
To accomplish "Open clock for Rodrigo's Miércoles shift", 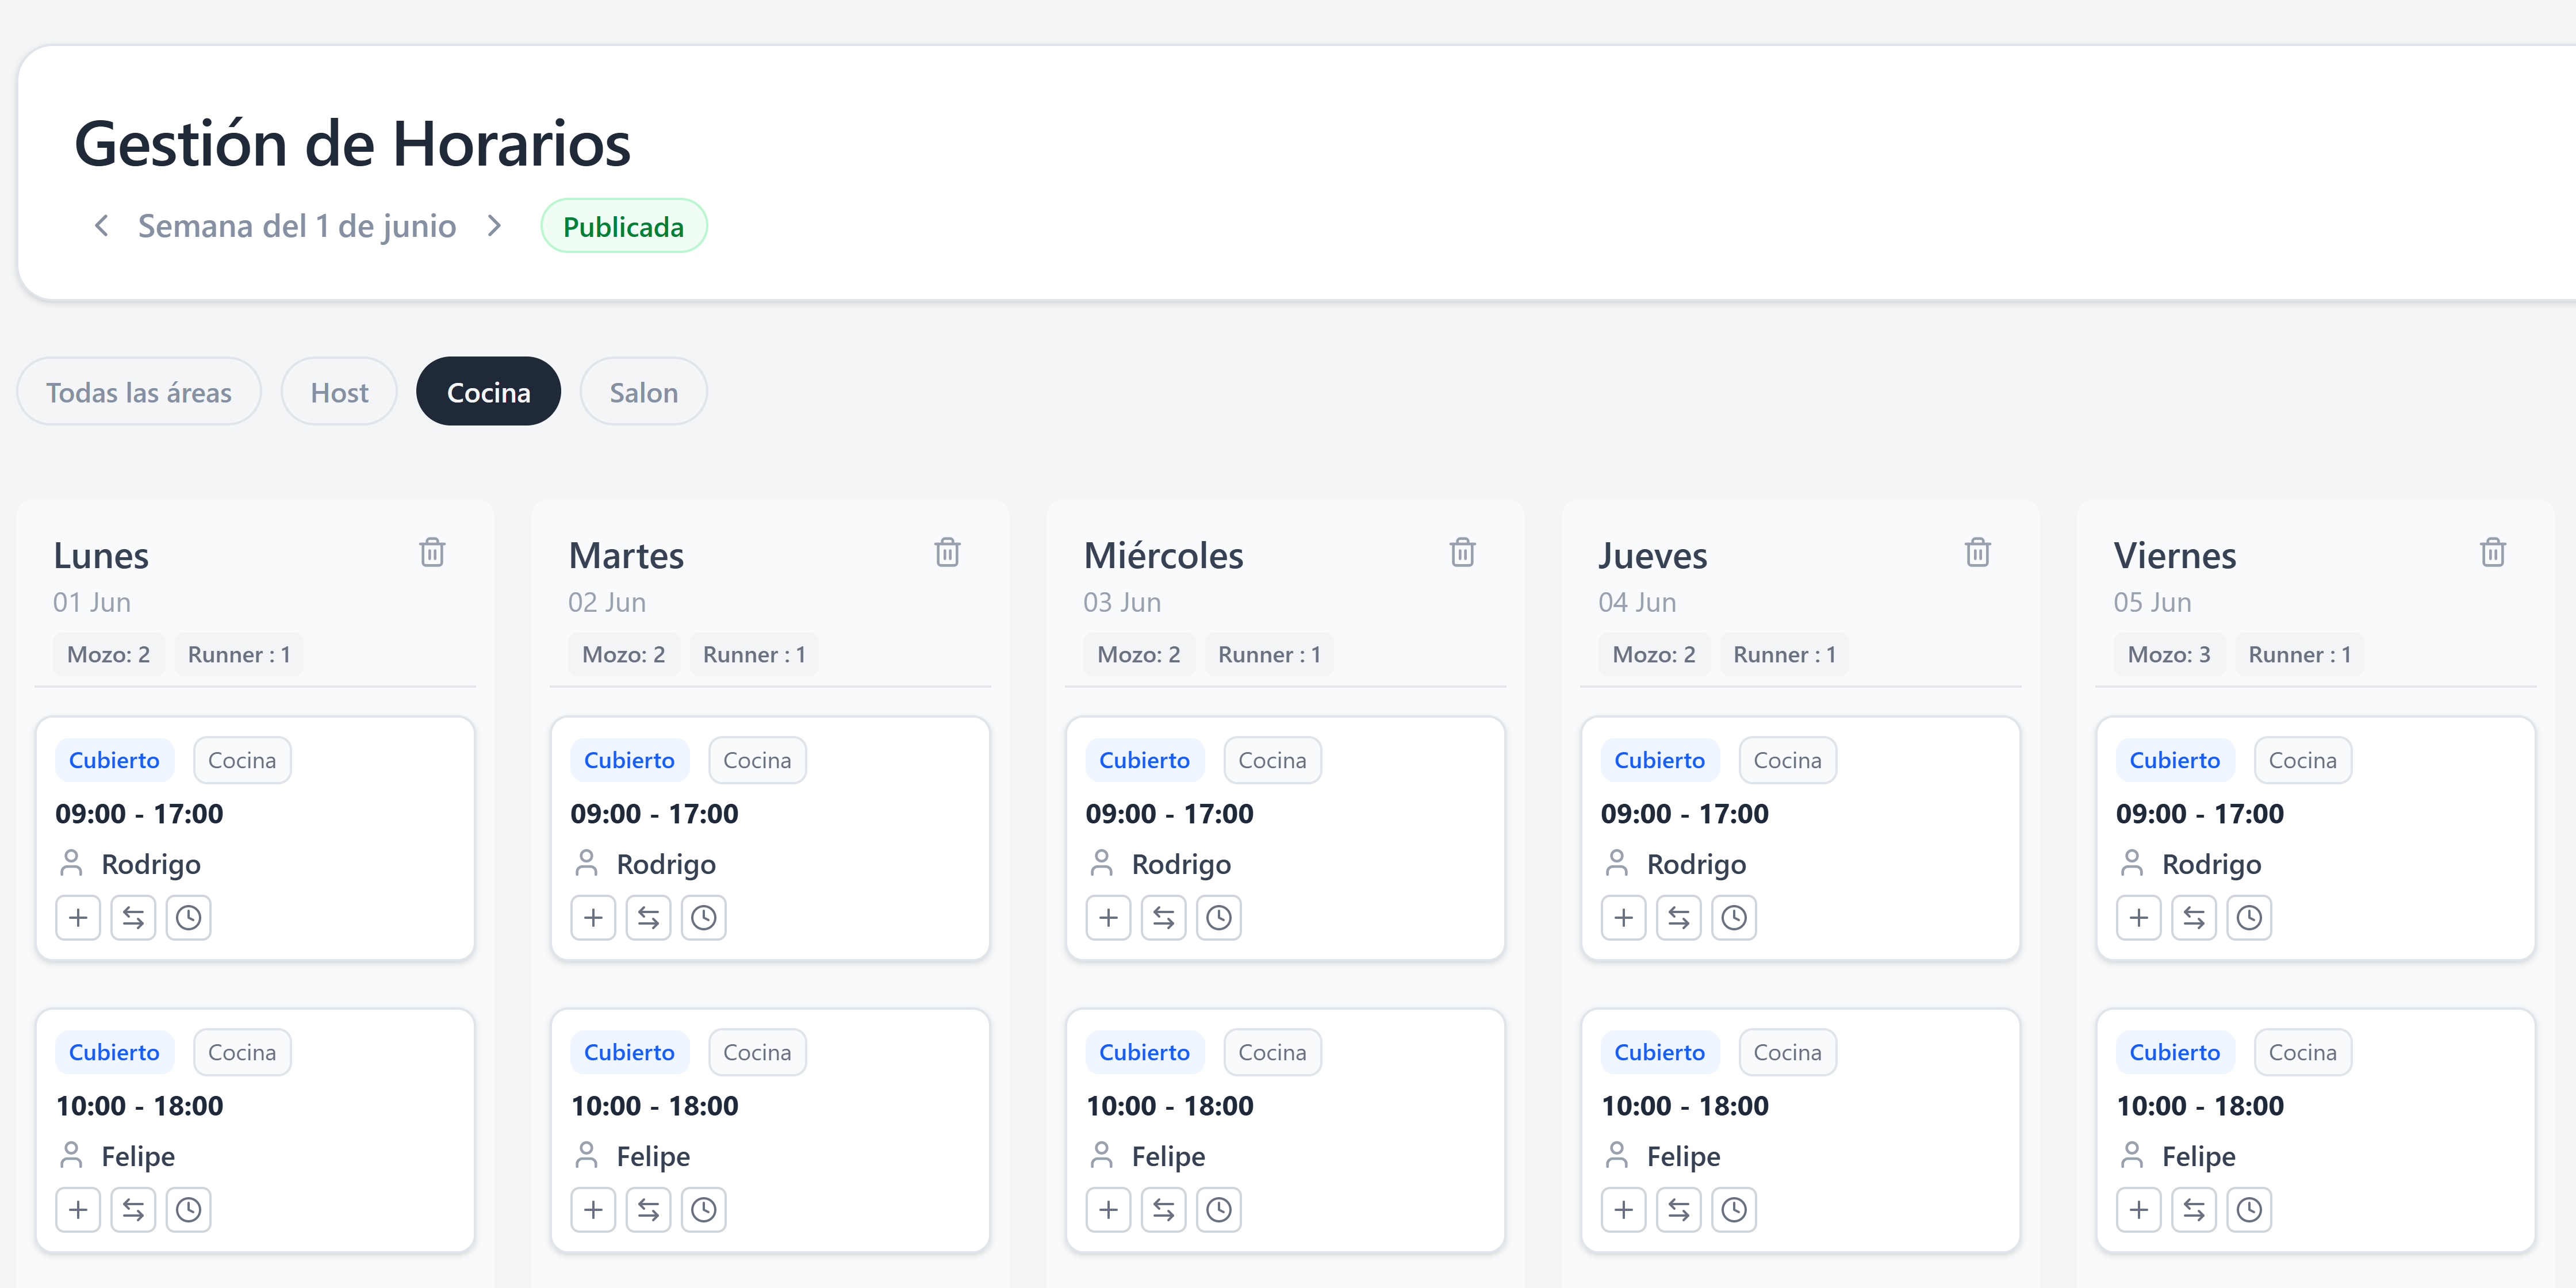I will point(1218,917).
